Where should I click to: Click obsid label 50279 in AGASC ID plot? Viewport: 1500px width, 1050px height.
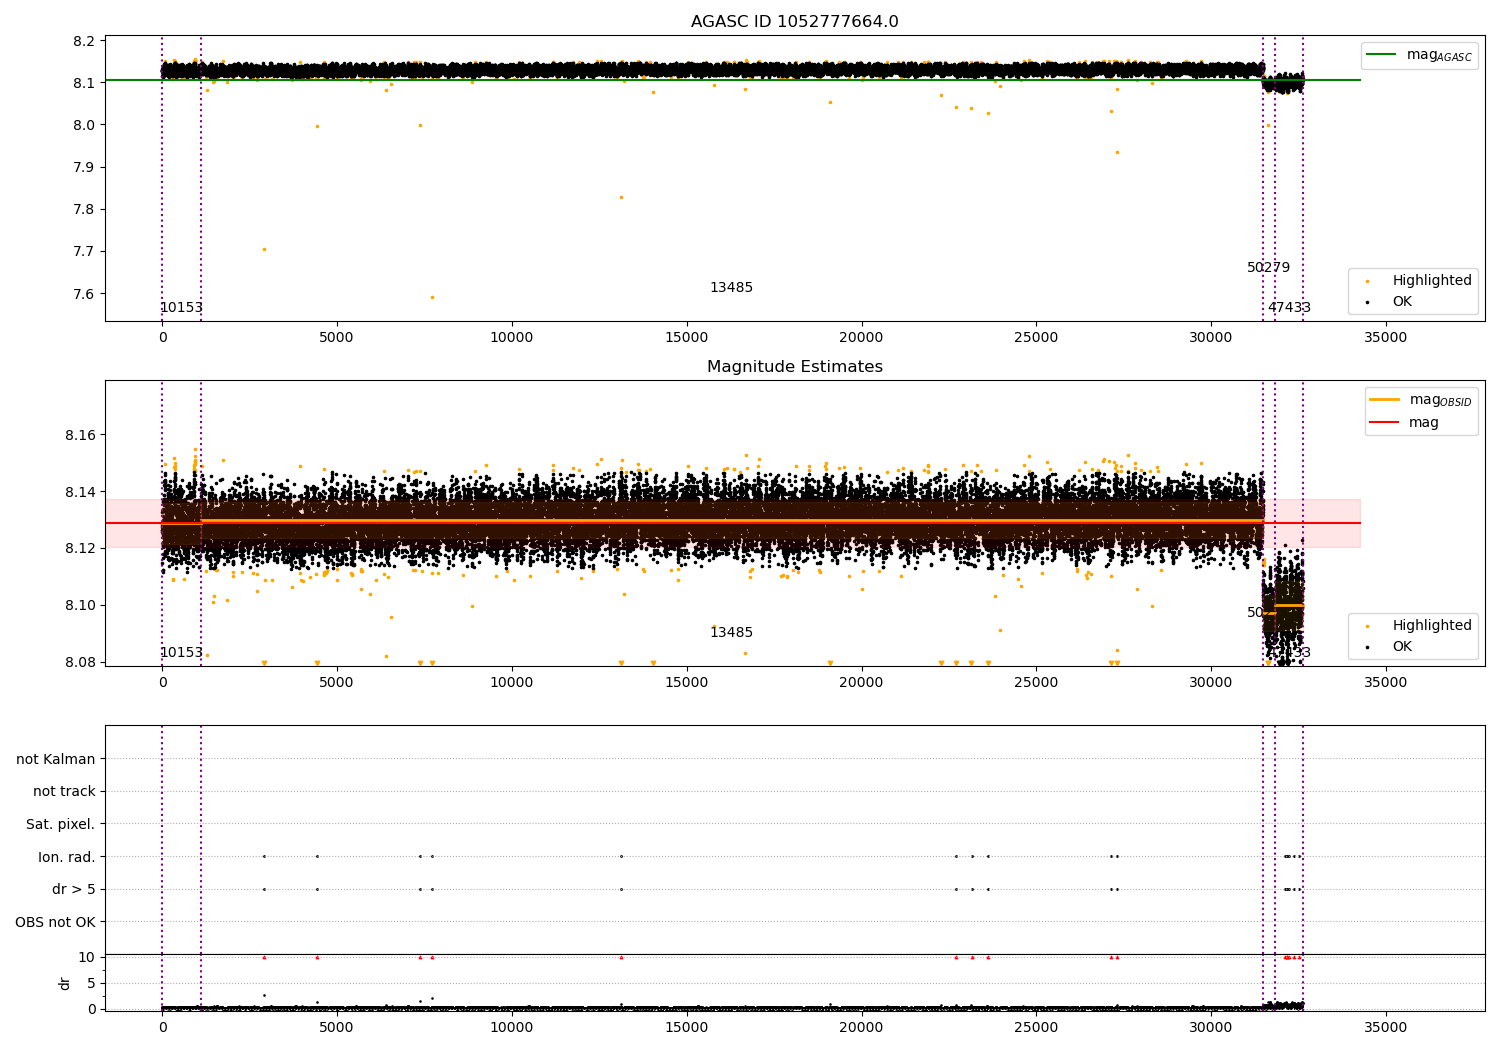pos(1268,268)
